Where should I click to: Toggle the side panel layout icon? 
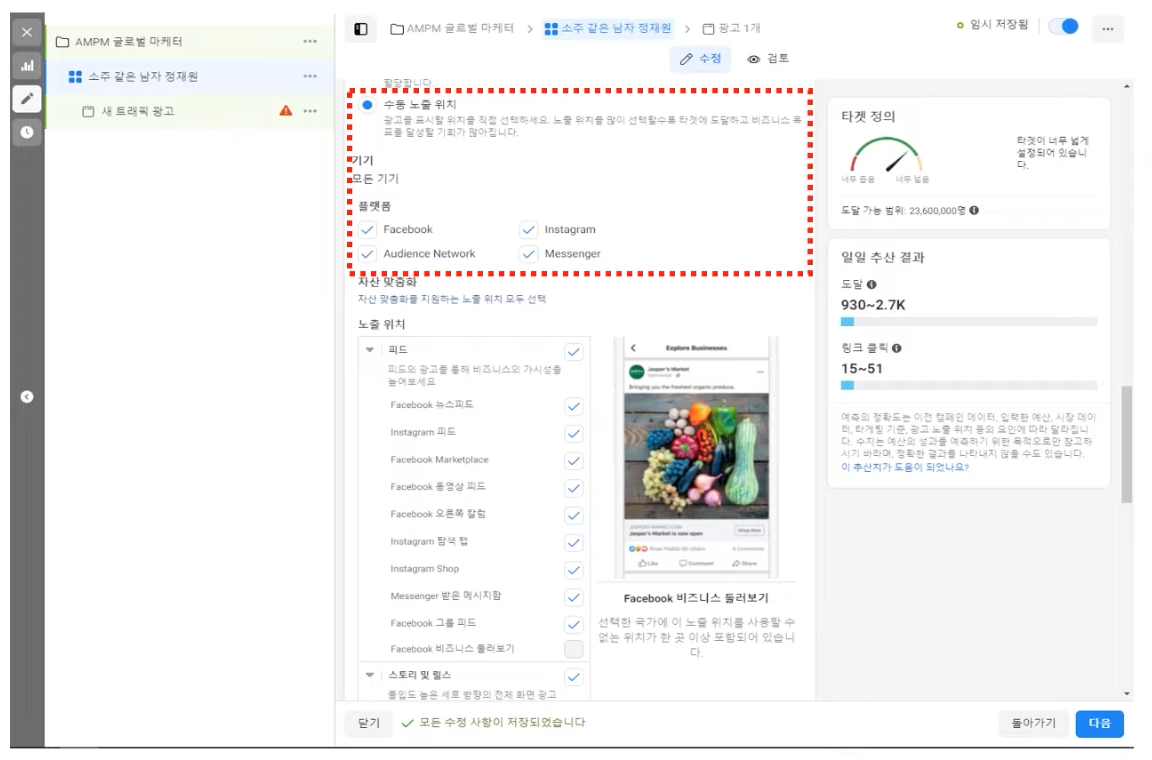coord(361,29)
